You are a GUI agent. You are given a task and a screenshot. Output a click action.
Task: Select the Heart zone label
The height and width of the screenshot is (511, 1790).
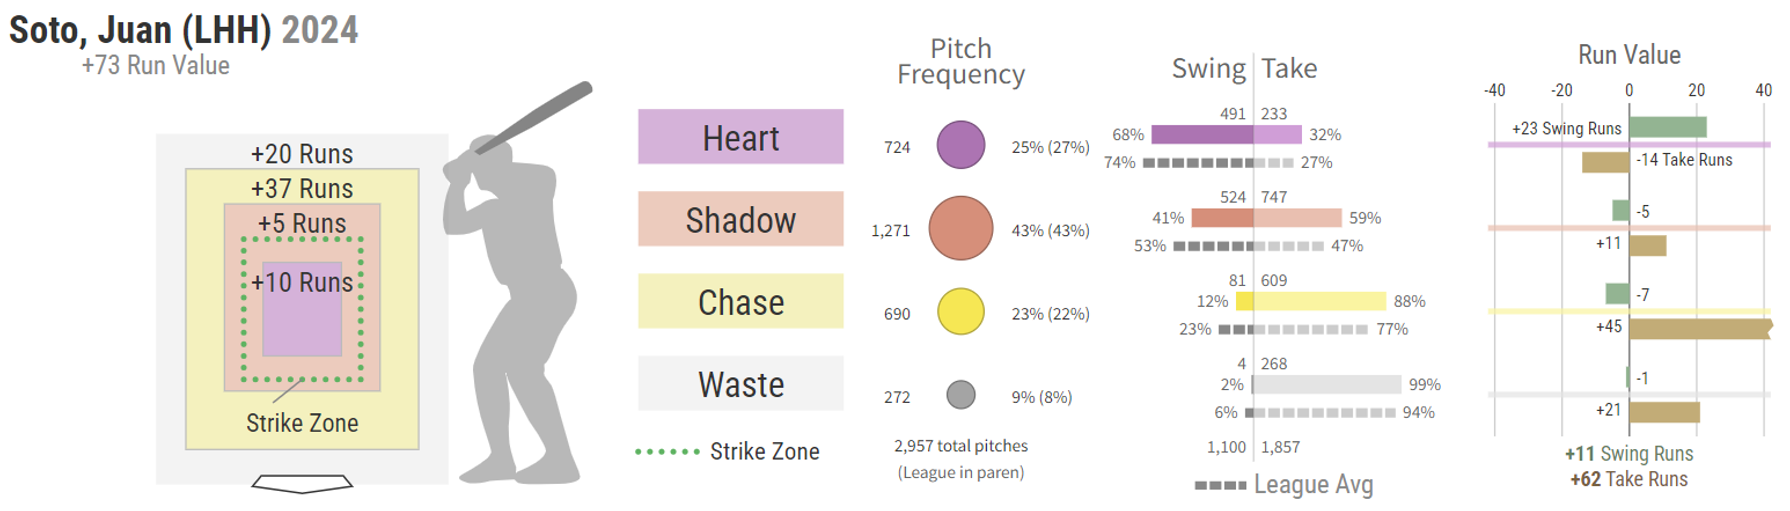[x=740, y=137]
